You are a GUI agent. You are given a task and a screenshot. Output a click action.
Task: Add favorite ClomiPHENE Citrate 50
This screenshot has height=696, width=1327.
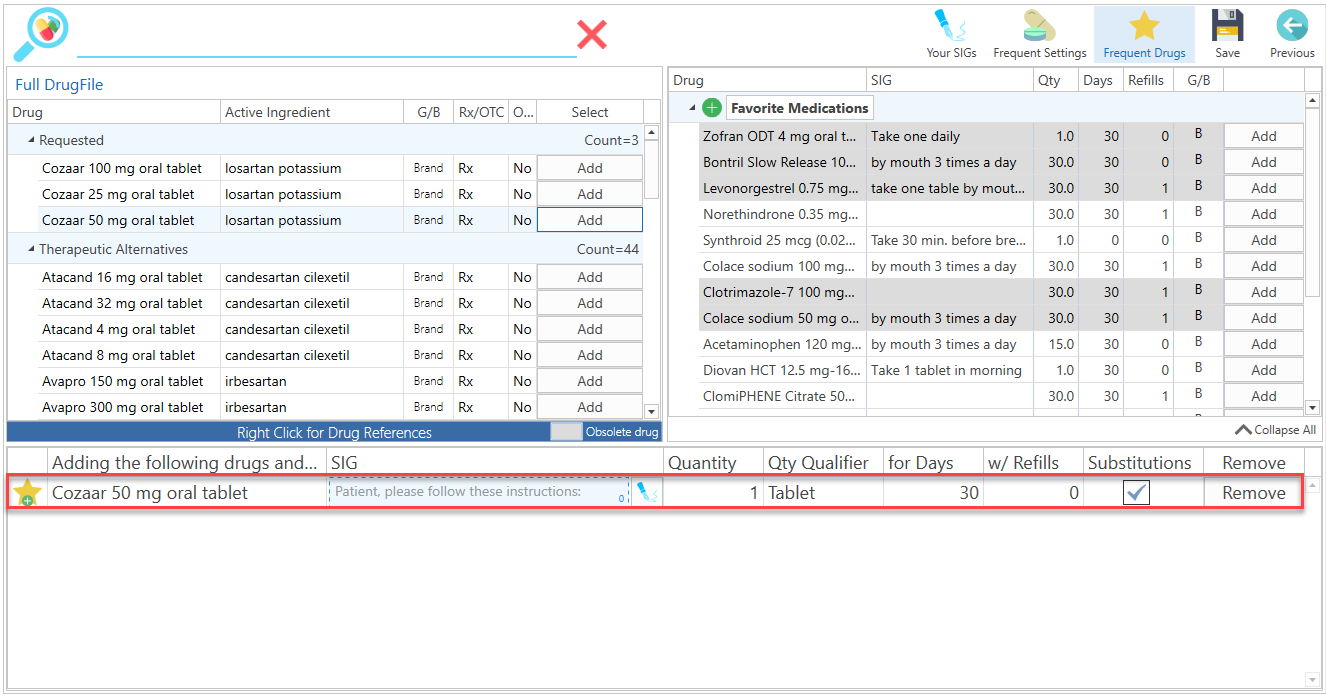pos(1264,396)
